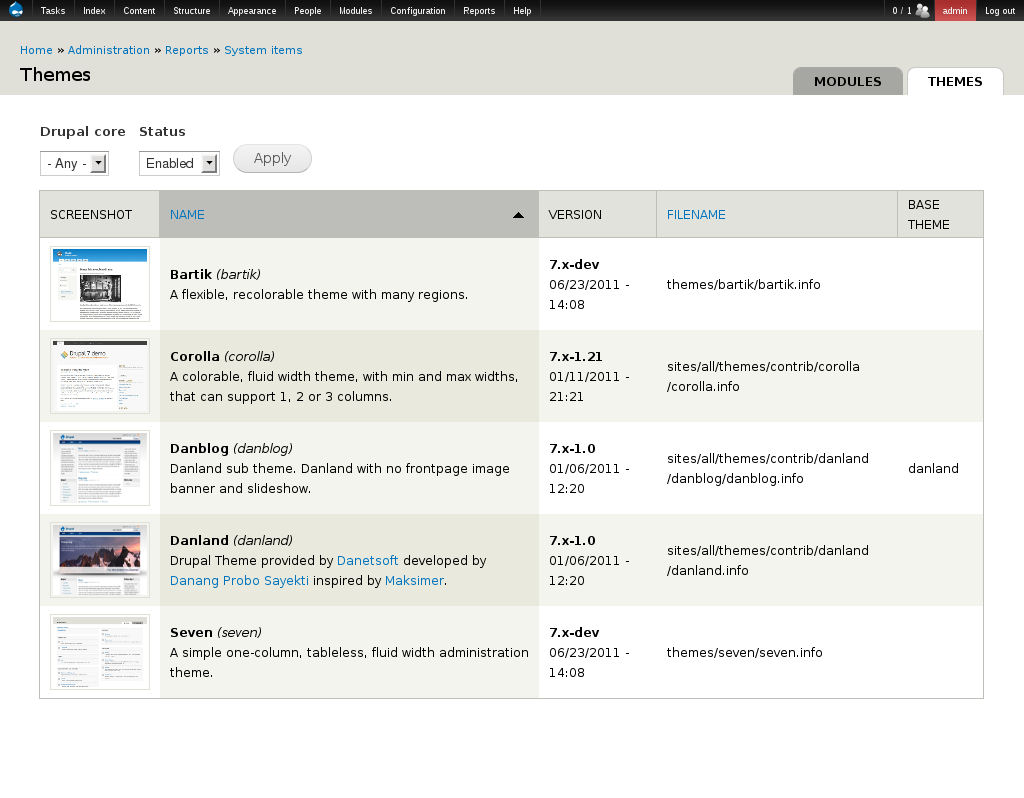Screen dimensions: 1024x798
Task: Open the Appearance menu
Action: (251, 10)
